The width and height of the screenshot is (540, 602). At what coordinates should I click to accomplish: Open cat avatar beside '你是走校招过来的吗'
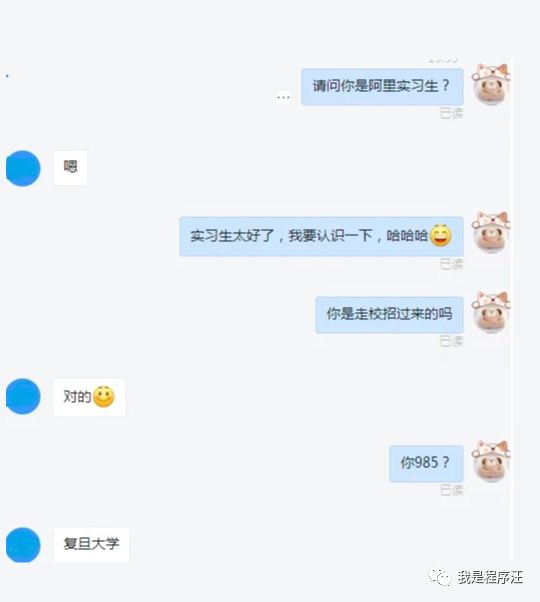click(x=491, y=312)
